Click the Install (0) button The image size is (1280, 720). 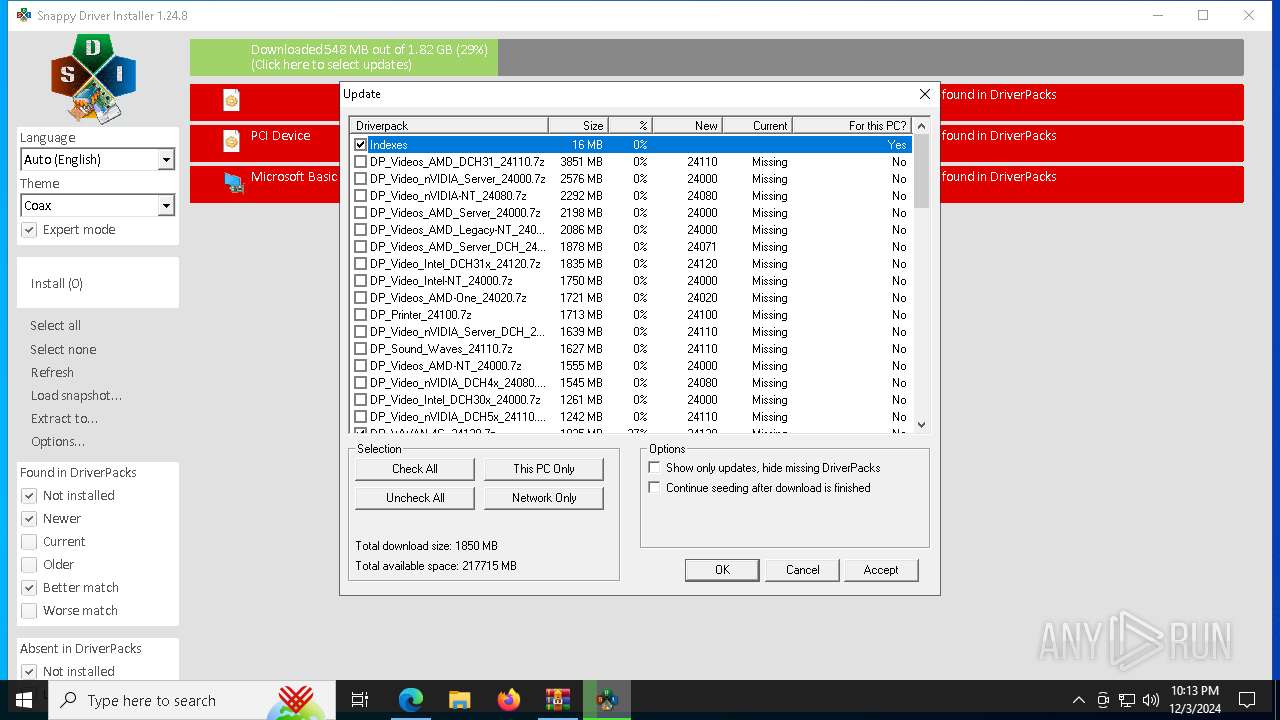(x=97, y=284)
